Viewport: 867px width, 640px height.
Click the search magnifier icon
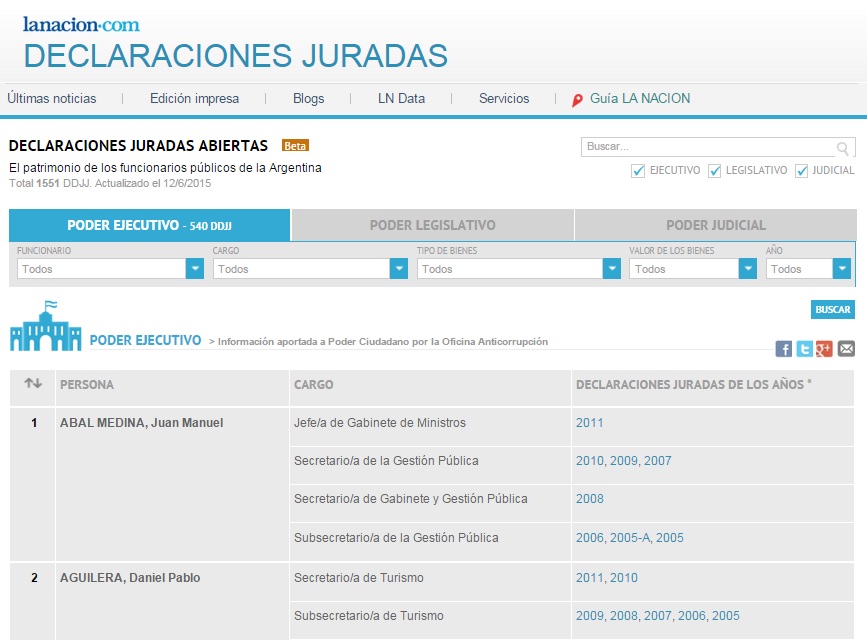pyautogui.click(x=842, y=148)
